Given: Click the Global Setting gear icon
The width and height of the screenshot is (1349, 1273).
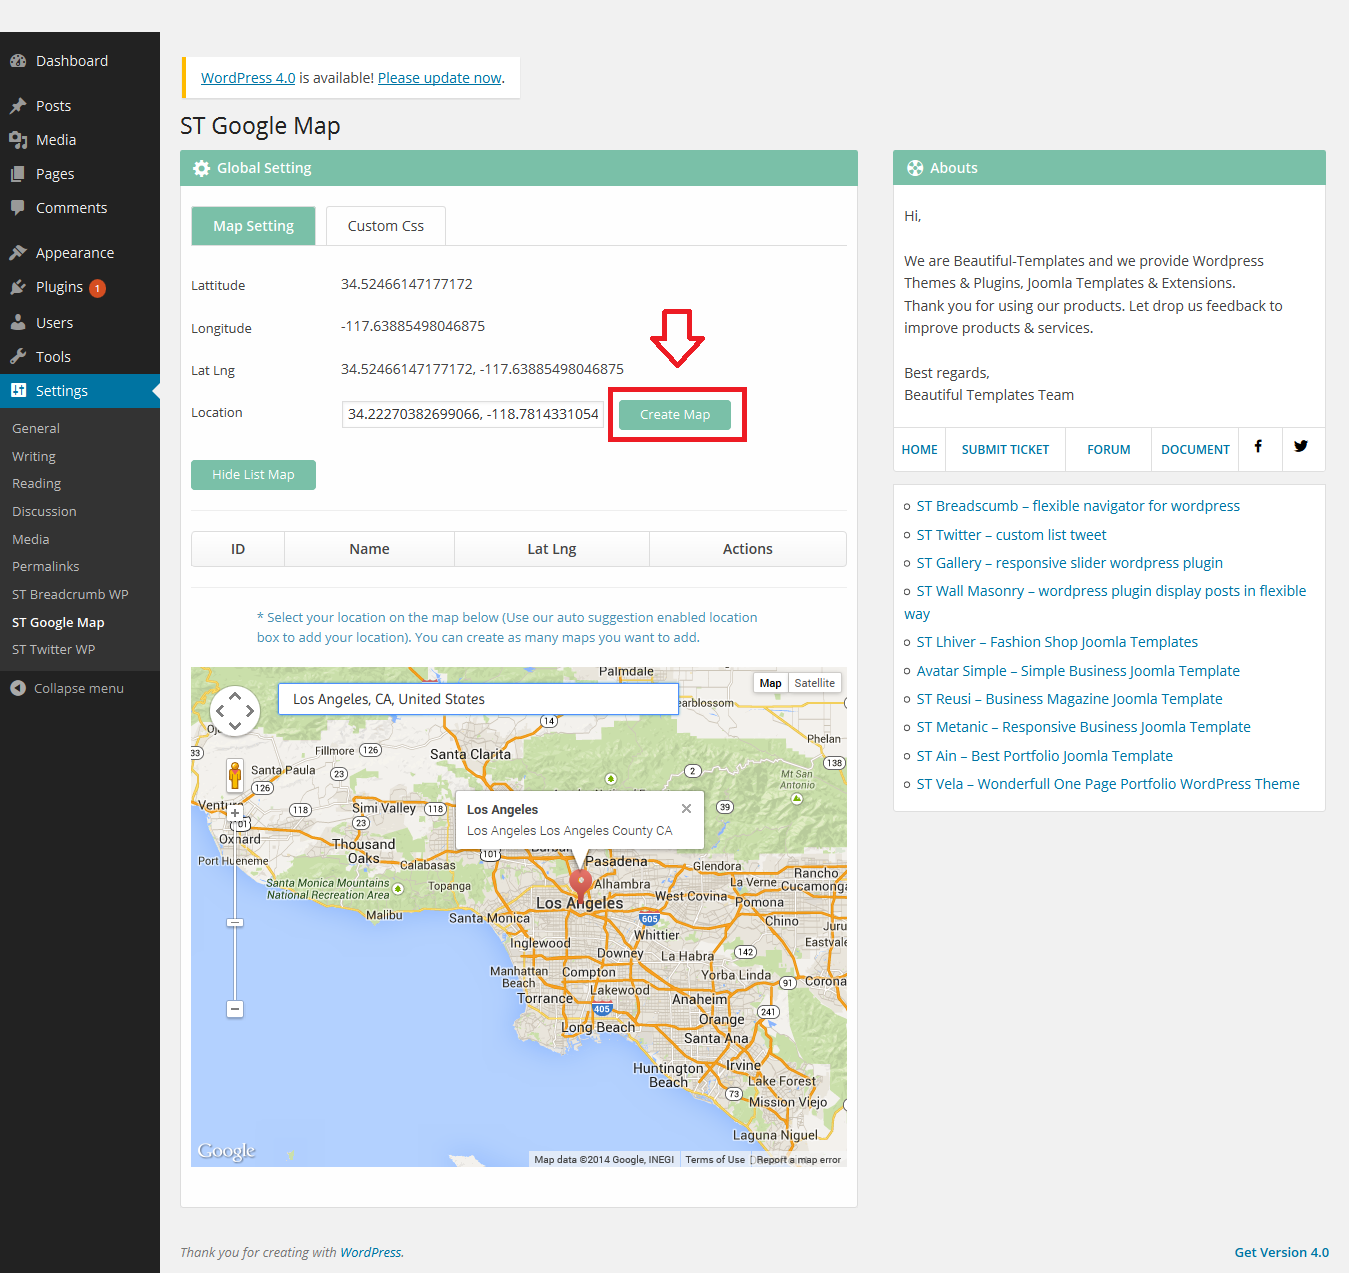Looking at the screenshot, I should point(201,168).
